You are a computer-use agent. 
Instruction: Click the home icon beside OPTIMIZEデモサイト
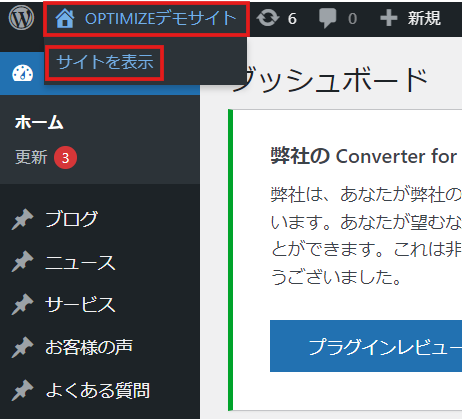pyautogui.click(x=65, y=18)
